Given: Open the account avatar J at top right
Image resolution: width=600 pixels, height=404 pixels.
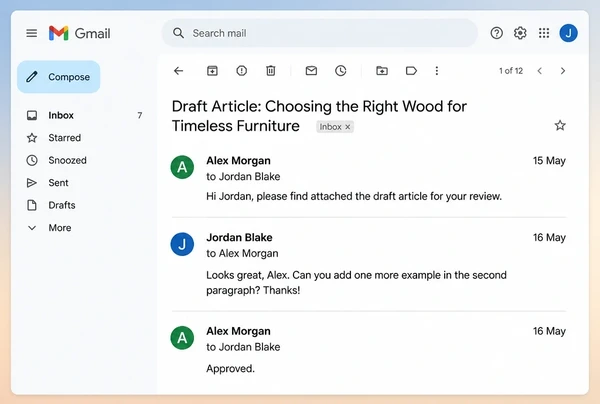Looking at the screenshot, I should pos(568,33).
